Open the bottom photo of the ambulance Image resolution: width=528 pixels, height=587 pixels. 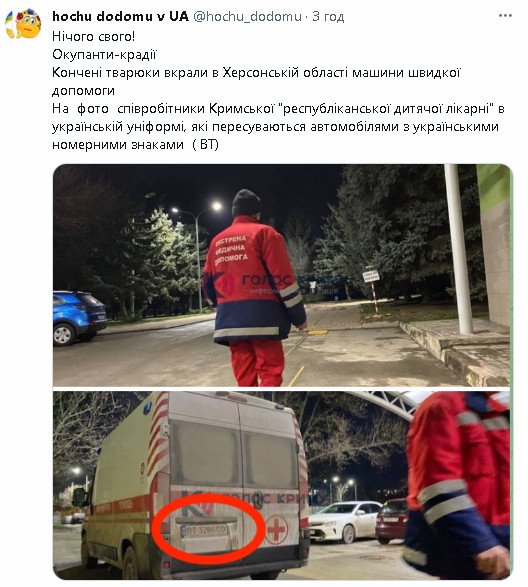pos(281,485)
